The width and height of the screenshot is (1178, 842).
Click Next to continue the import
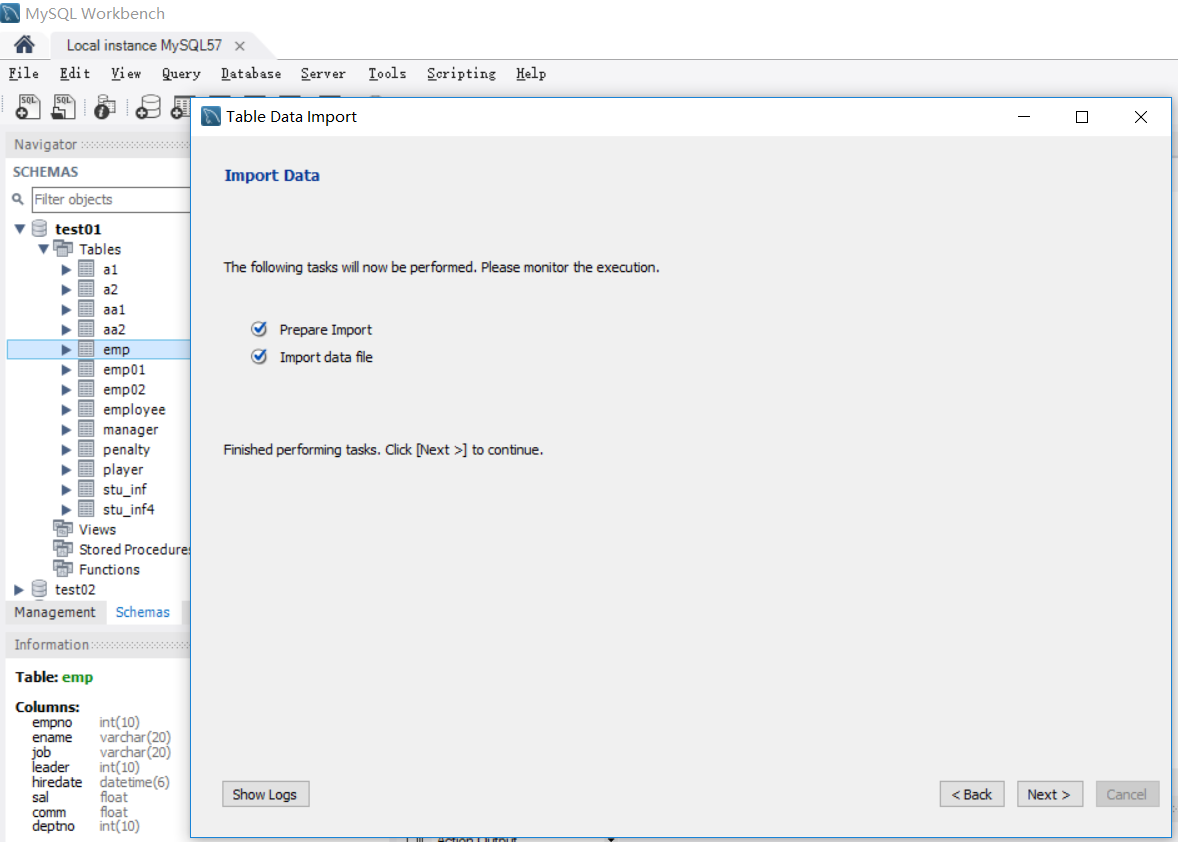click(x=1050, y=794)
